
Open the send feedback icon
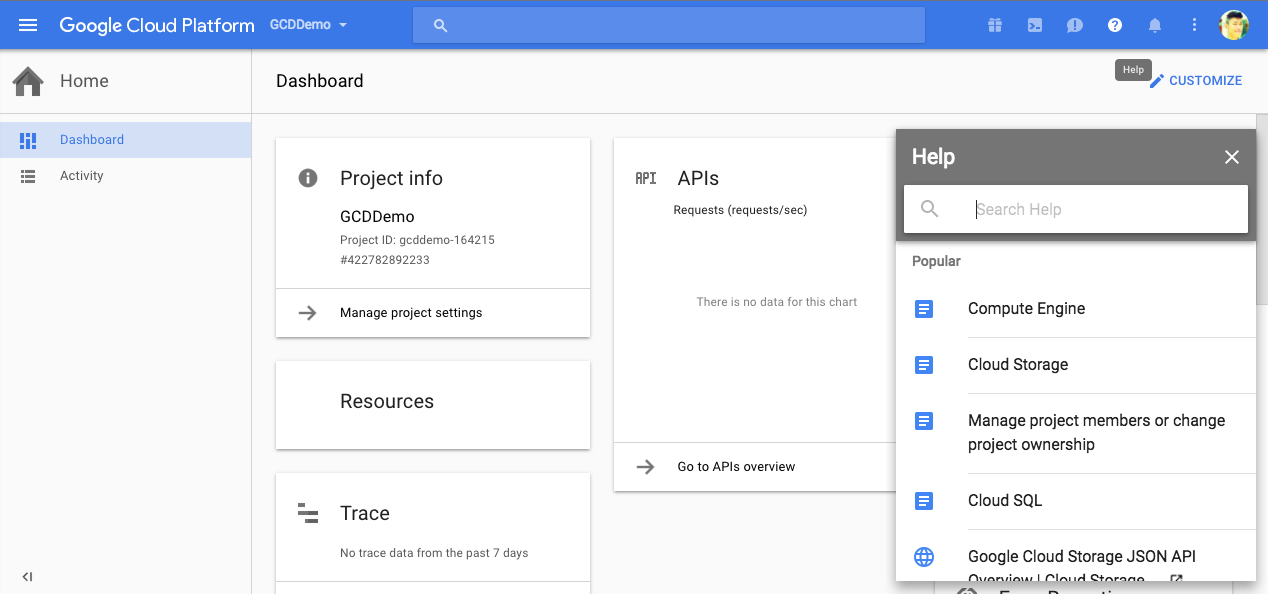coord(1075,25)
